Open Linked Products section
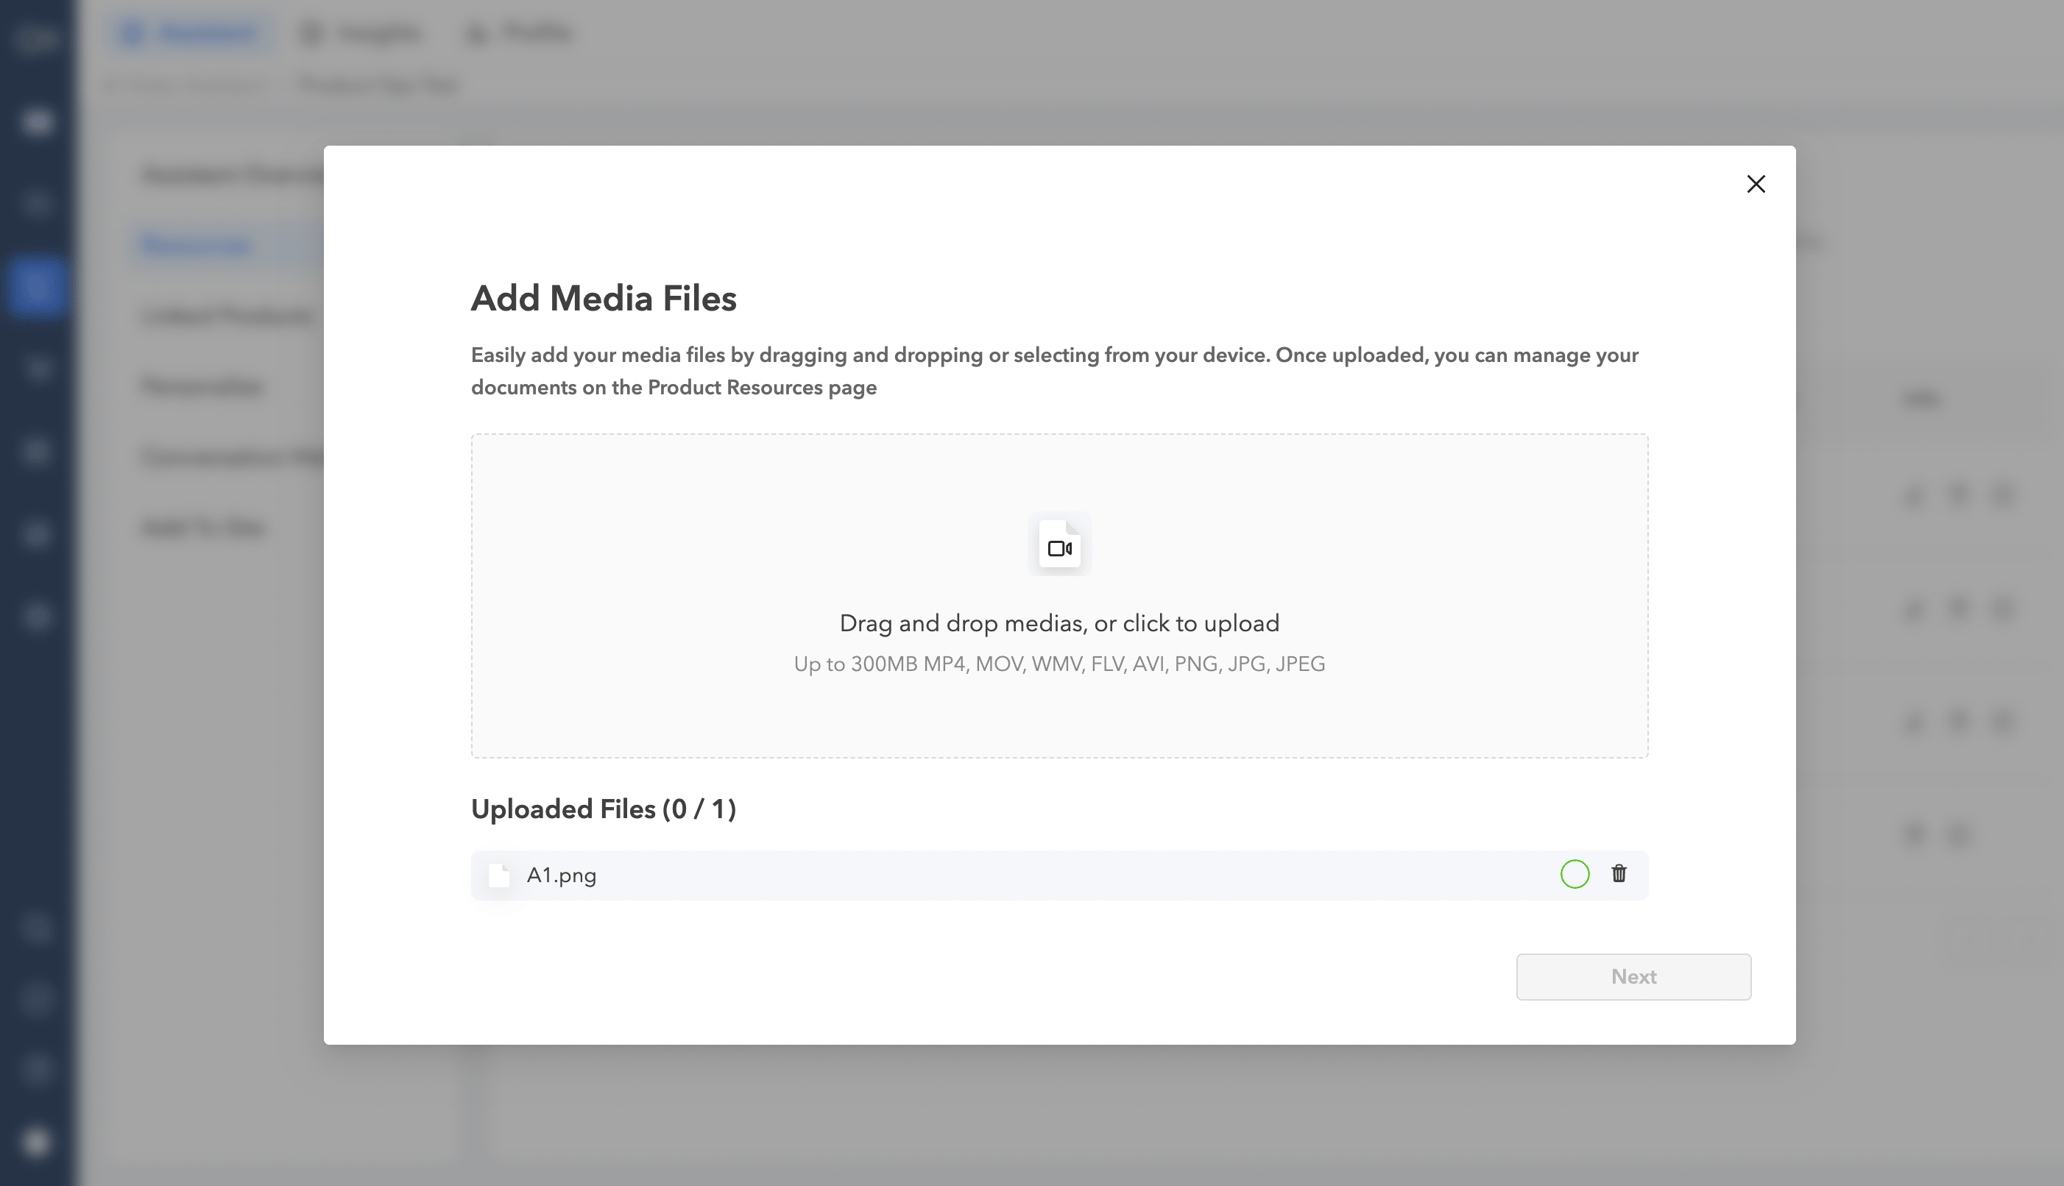The image size is (2064, 1186). [x=227, y=316]
